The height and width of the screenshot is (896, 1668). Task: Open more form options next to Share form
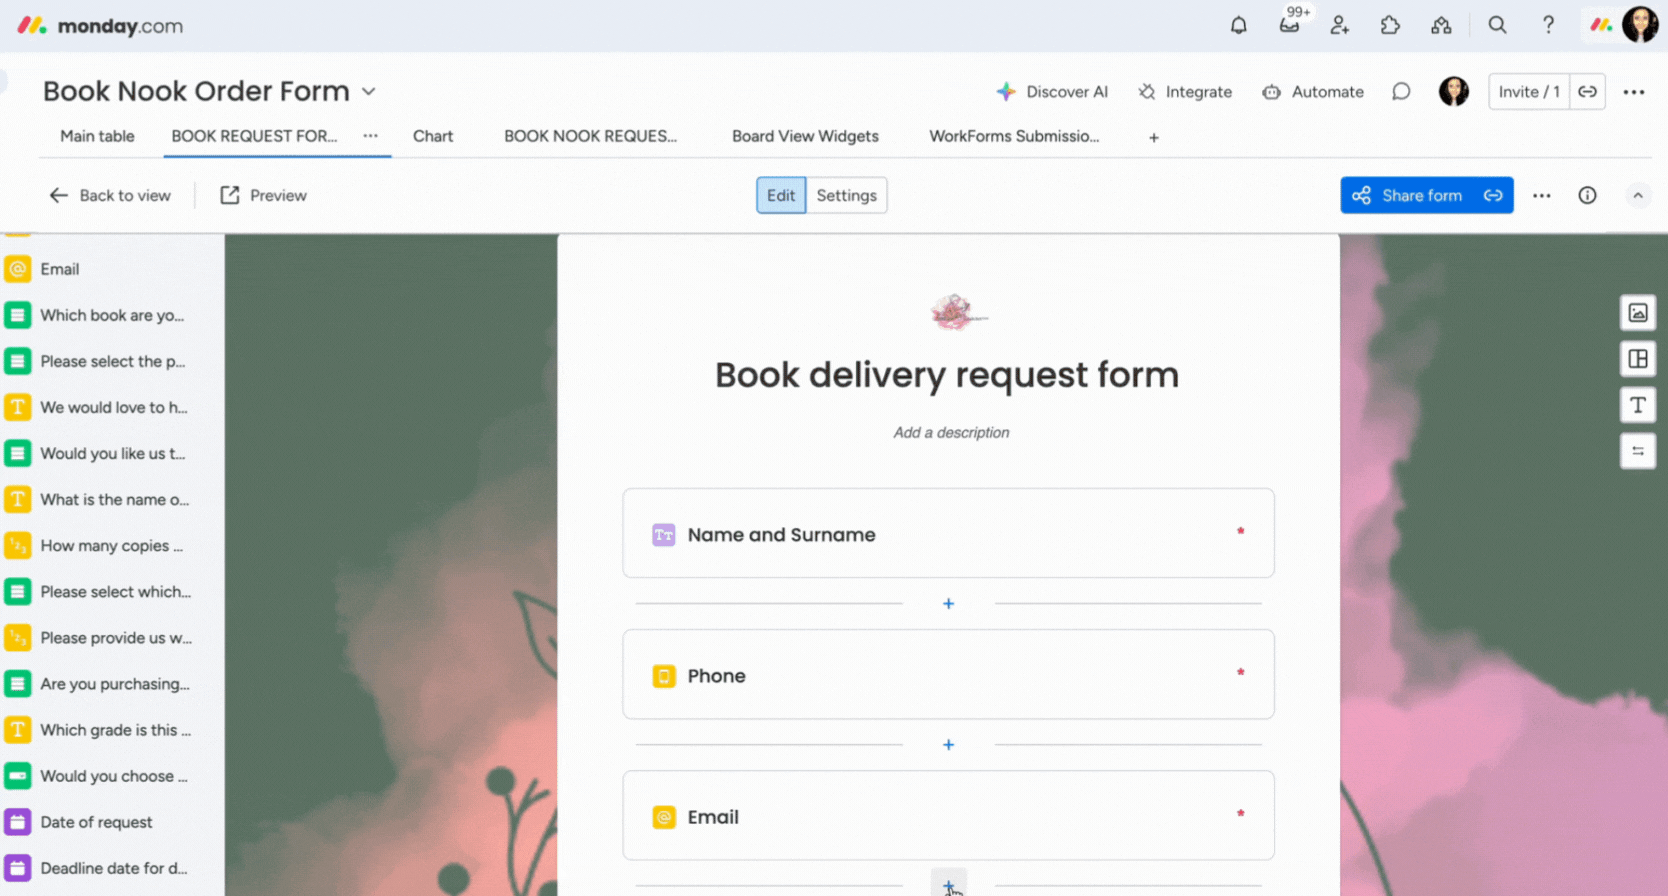point(1541,195)
